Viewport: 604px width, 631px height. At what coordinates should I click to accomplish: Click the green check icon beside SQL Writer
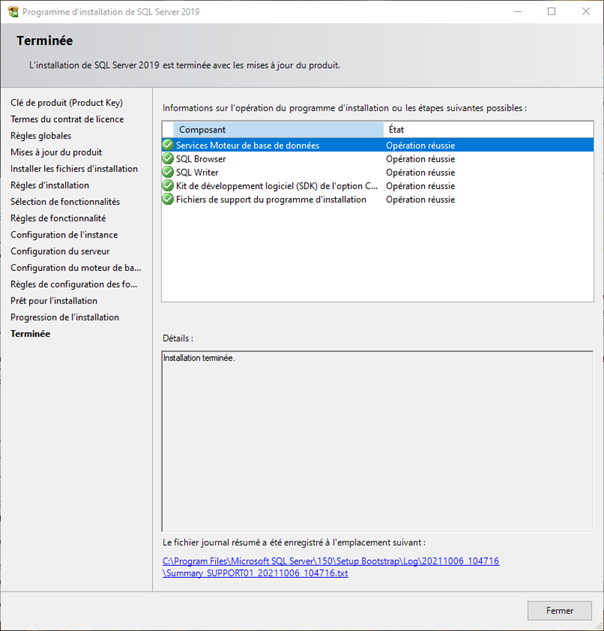click(168, 172)
